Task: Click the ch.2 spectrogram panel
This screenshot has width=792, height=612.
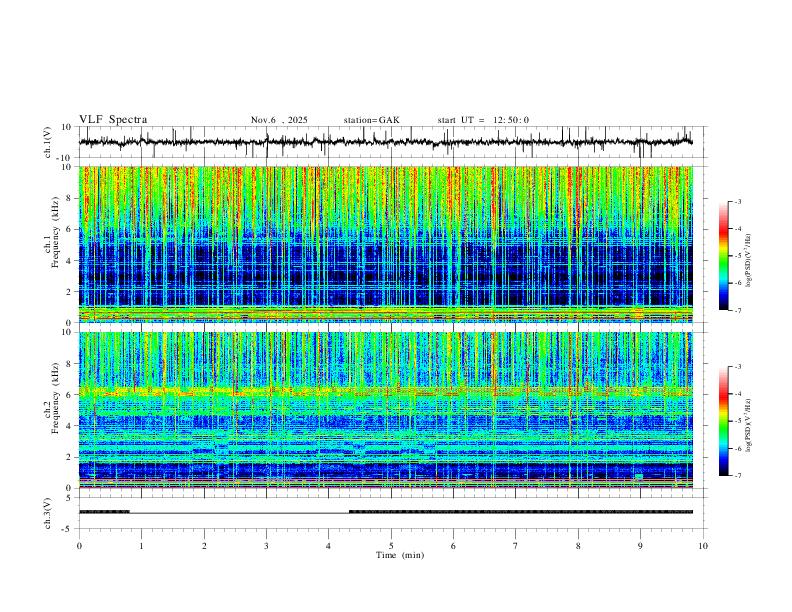Action: pyautogui.click(x=391, y=410)
